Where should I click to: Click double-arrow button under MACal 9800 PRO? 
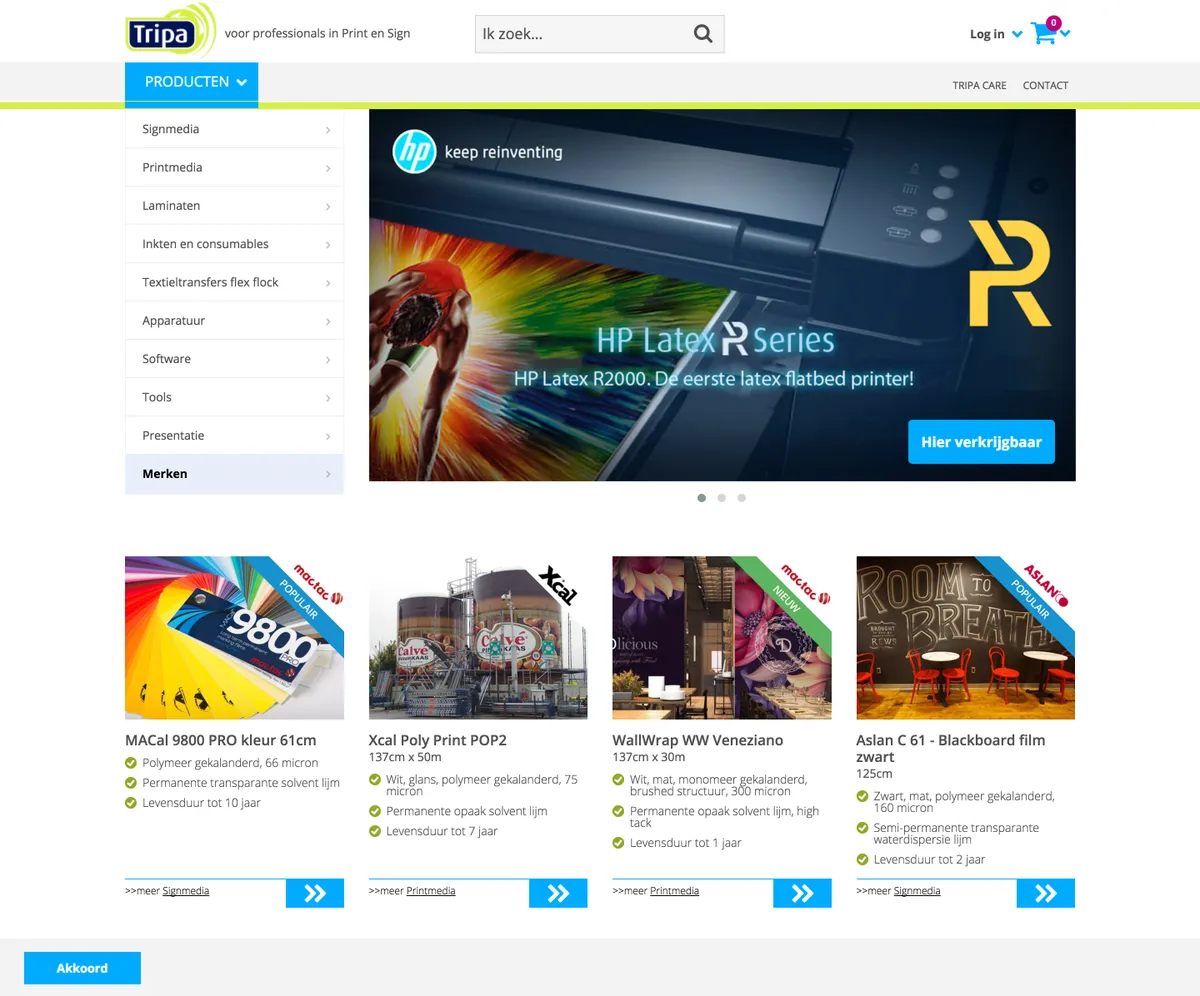pos(315,893)
